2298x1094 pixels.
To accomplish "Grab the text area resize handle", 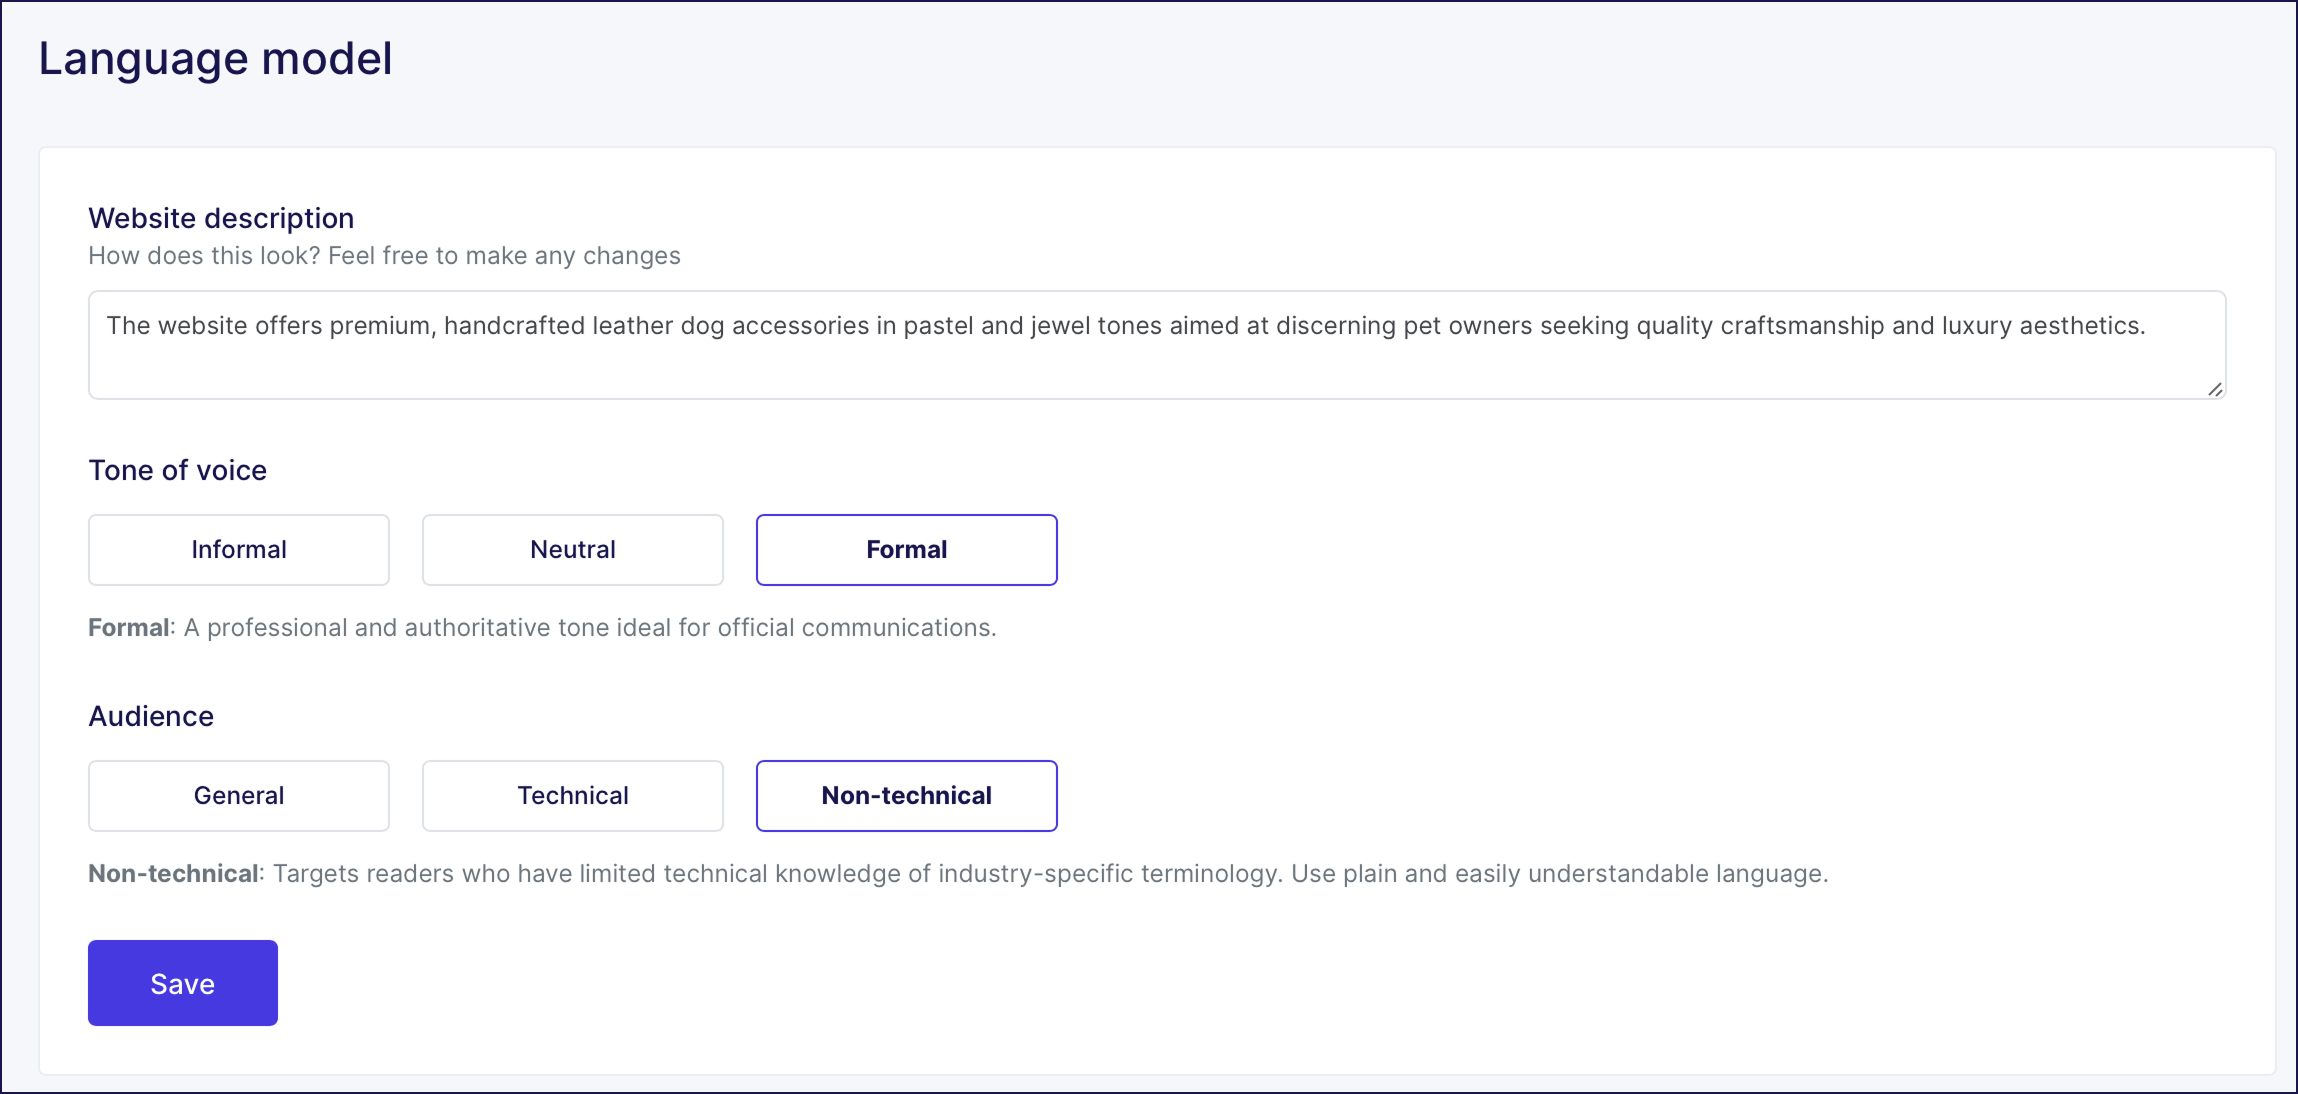I will [x=2215, y=389].
